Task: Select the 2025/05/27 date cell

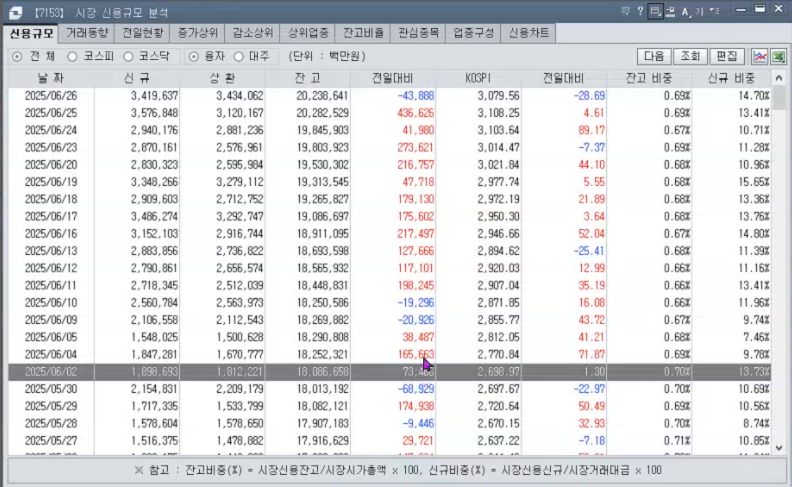Action: (x=51, y=441)
